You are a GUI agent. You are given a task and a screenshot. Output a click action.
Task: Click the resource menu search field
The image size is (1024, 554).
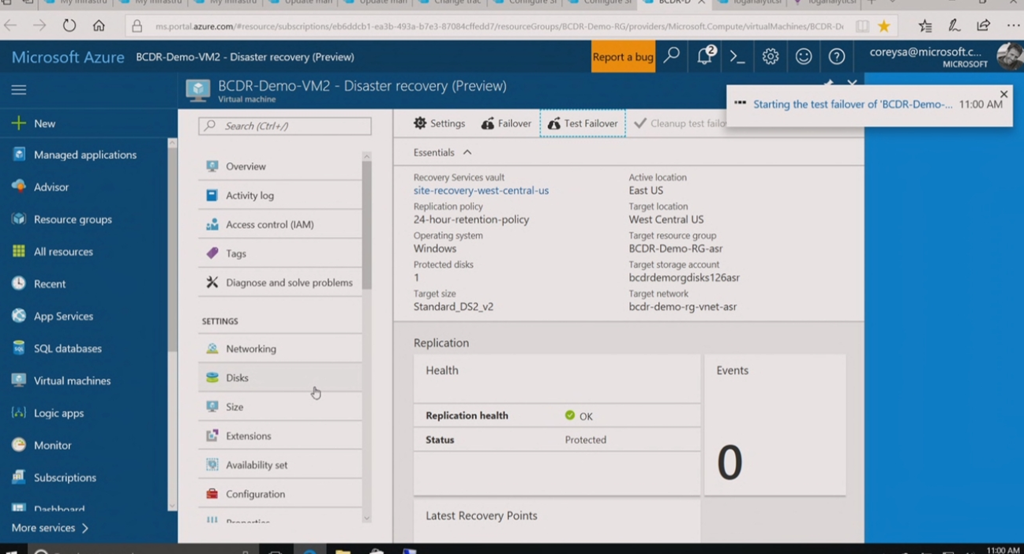click(x=285, y=126)
